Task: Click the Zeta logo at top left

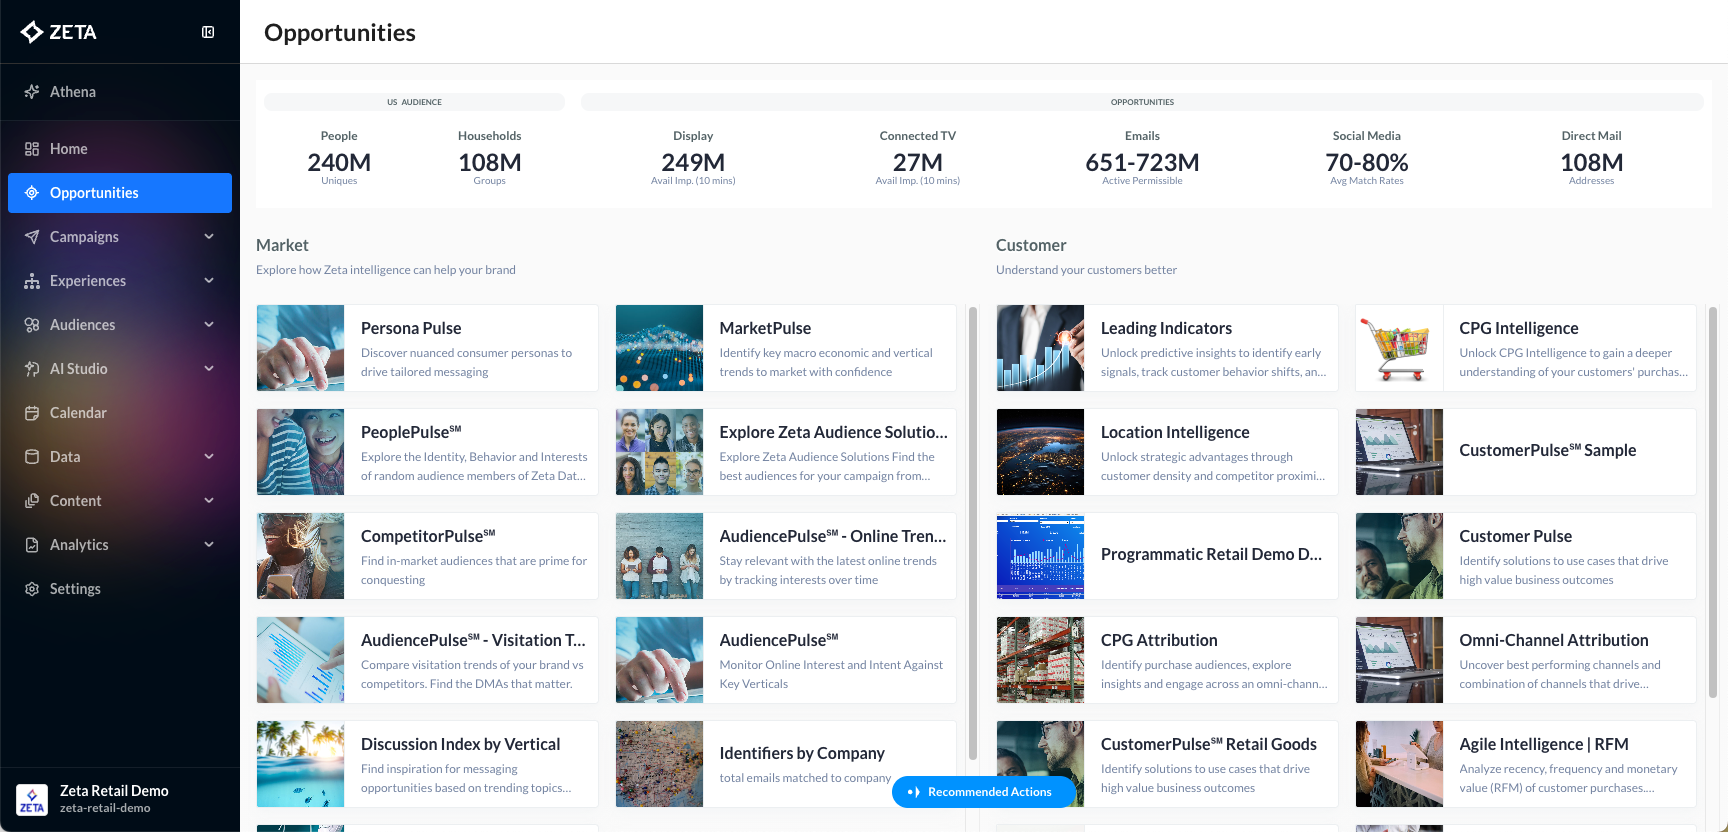Action: [x=59, y=32]
